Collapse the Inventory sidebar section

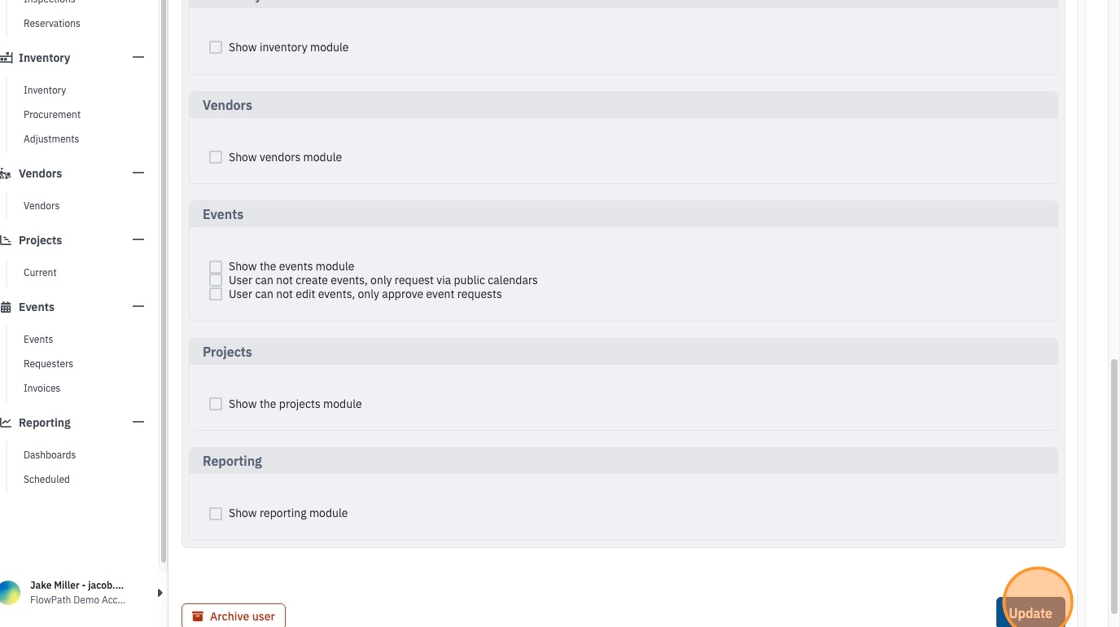click(x=139, y=57)
